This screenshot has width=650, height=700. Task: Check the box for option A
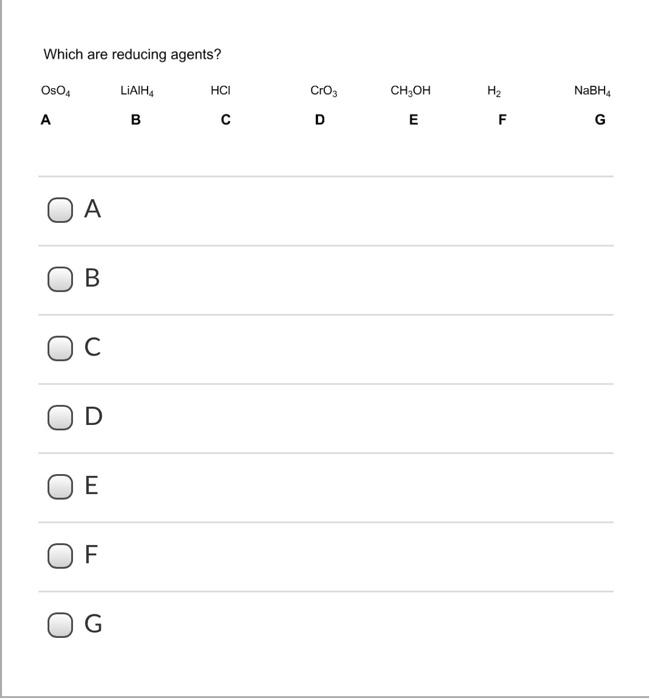click(60, 210)
